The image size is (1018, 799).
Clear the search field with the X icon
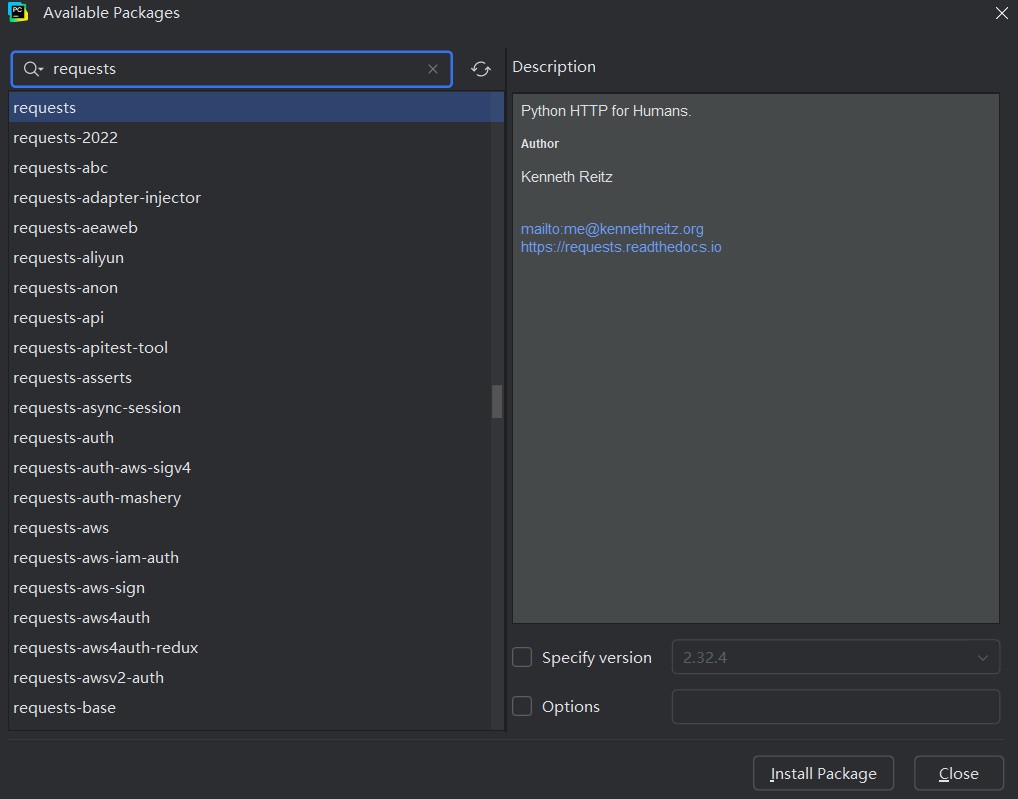433,69
